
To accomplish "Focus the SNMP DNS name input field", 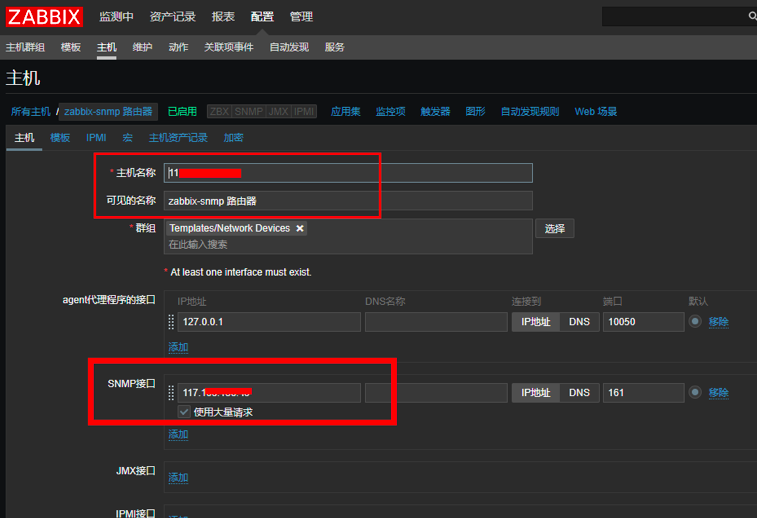I will [436, 393].
